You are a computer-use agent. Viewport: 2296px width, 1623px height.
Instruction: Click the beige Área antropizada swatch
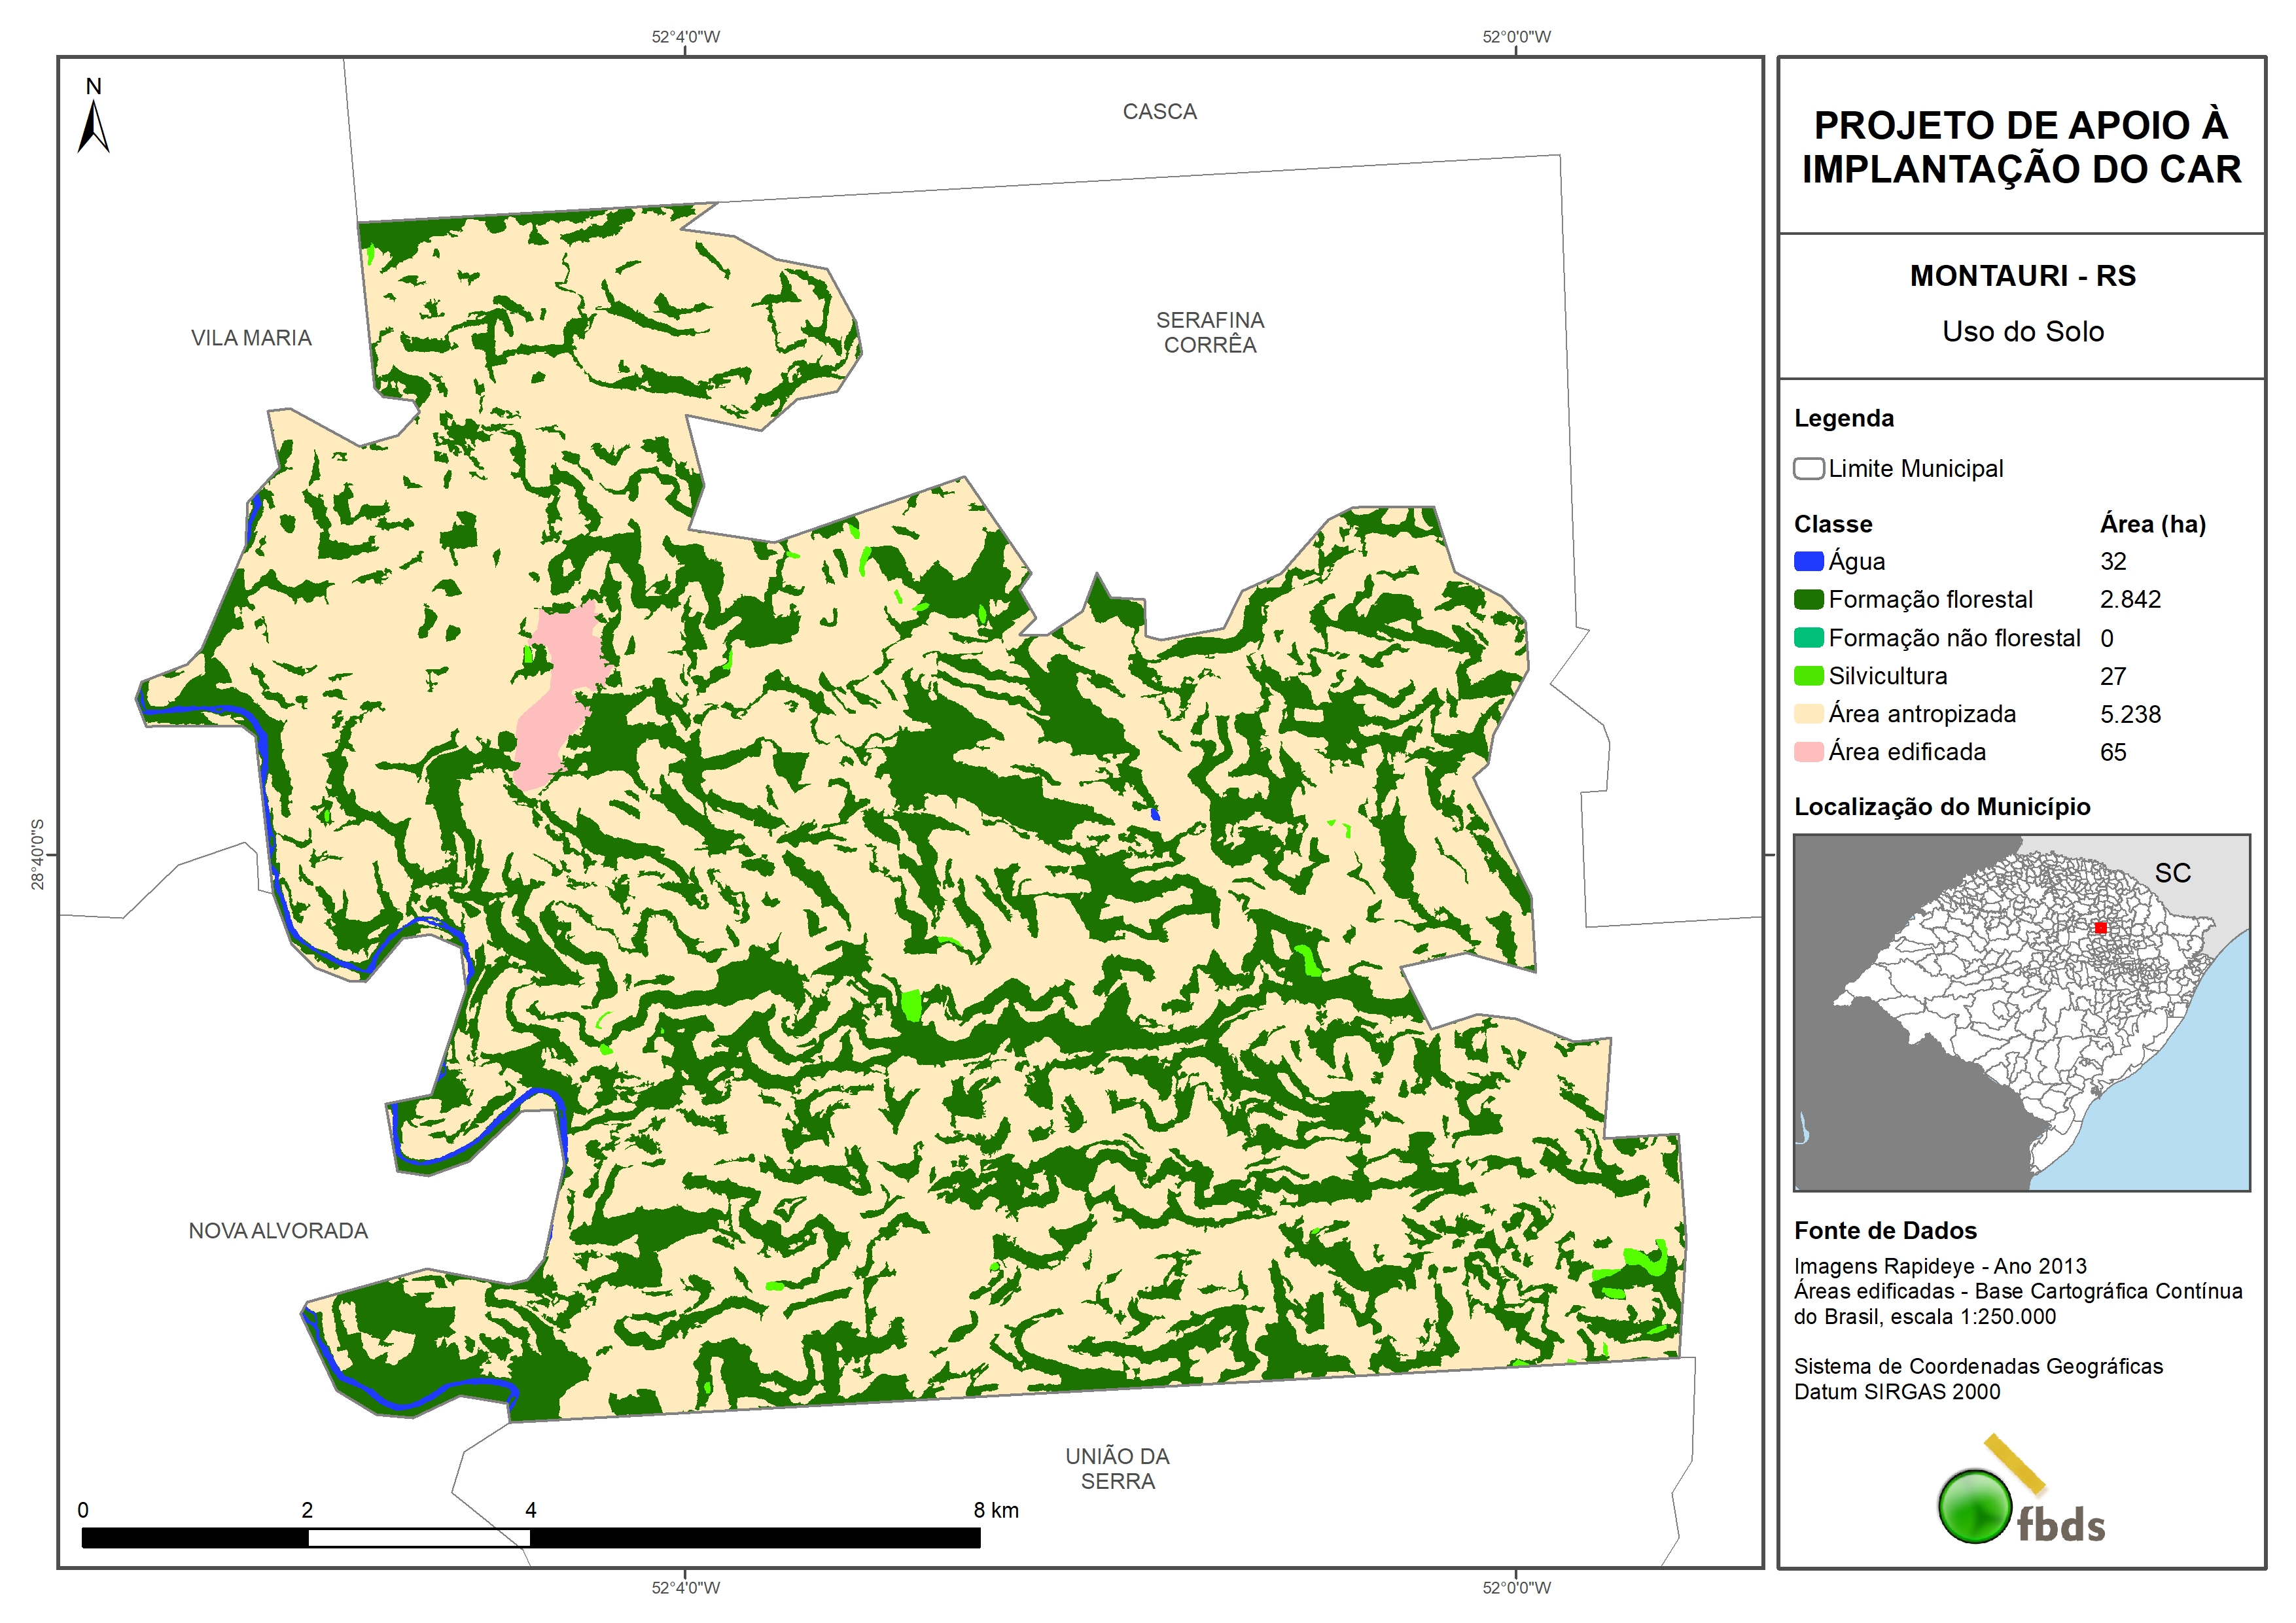(x=1808, y=714)
